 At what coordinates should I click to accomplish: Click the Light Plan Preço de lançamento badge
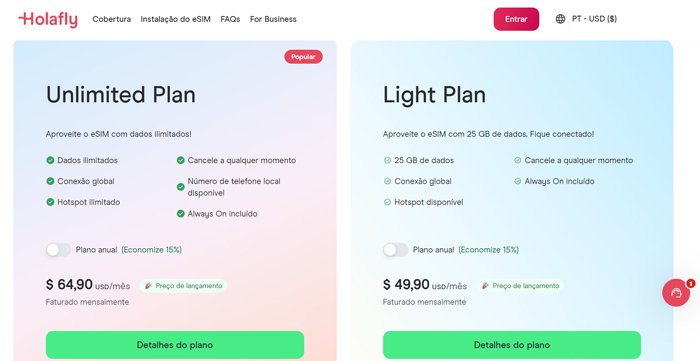pyautogui.click(x=521, y=286)
